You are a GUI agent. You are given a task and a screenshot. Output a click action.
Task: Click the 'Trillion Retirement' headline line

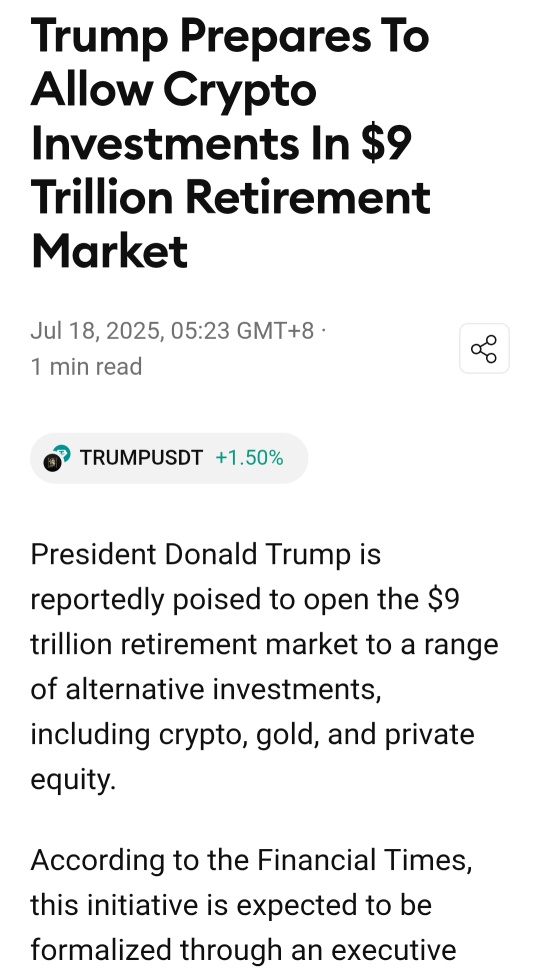click(x=230, y=198)
